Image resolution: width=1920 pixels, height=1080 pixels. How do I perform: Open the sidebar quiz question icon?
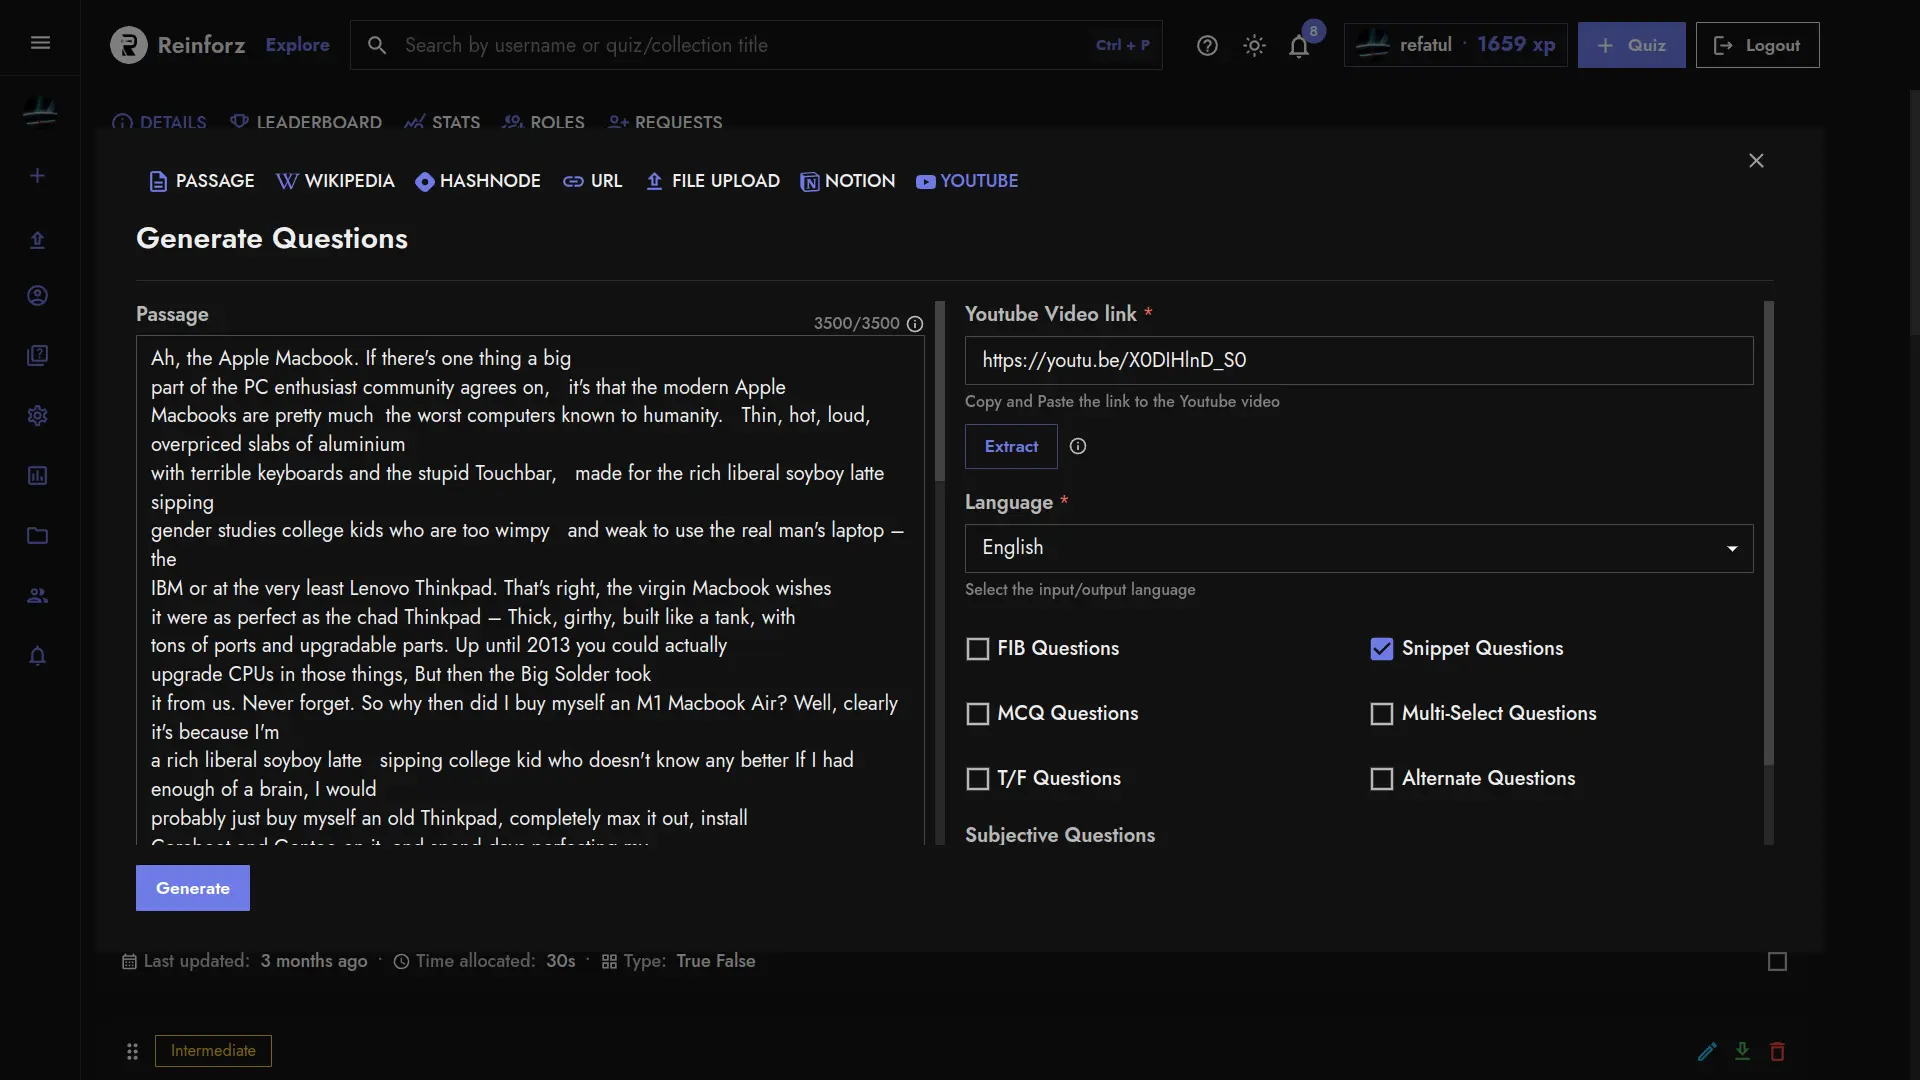click(38, 356)
